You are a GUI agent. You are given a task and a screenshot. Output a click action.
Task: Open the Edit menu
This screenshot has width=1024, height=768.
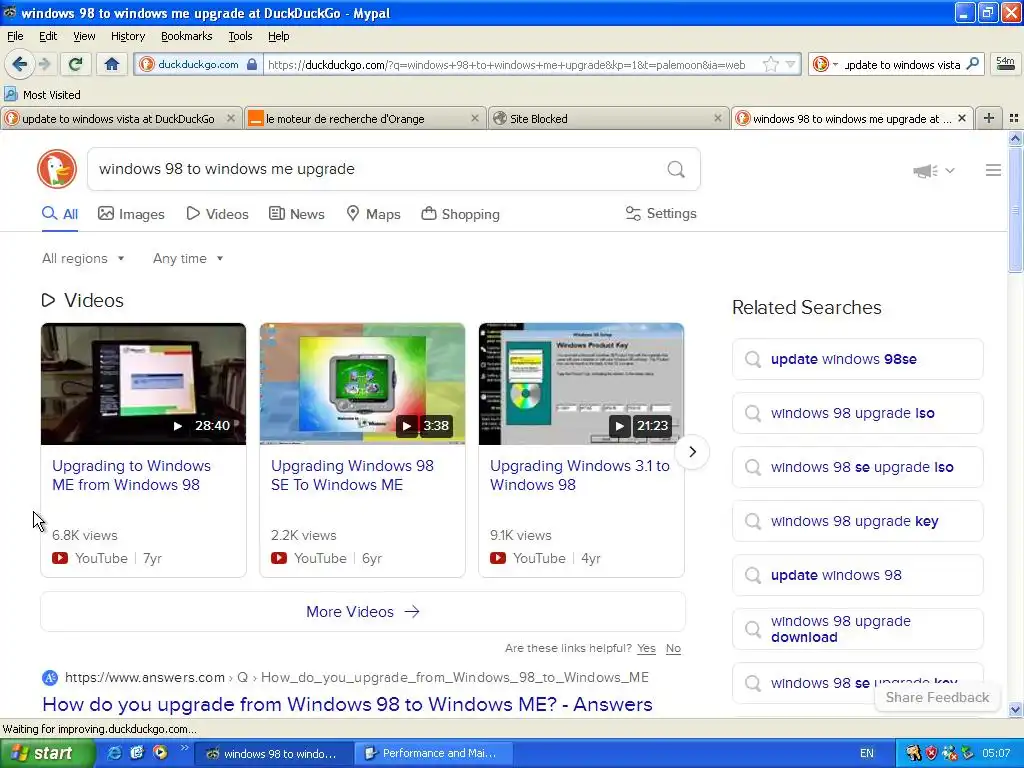coord(48,36)
